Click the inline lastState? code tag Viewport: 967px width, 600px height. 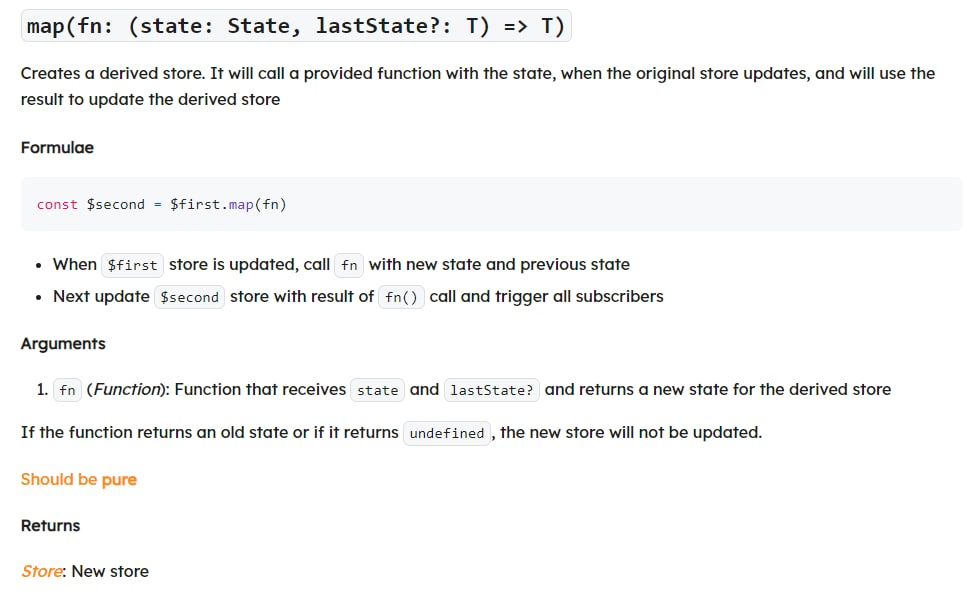[x=491, y=390]
